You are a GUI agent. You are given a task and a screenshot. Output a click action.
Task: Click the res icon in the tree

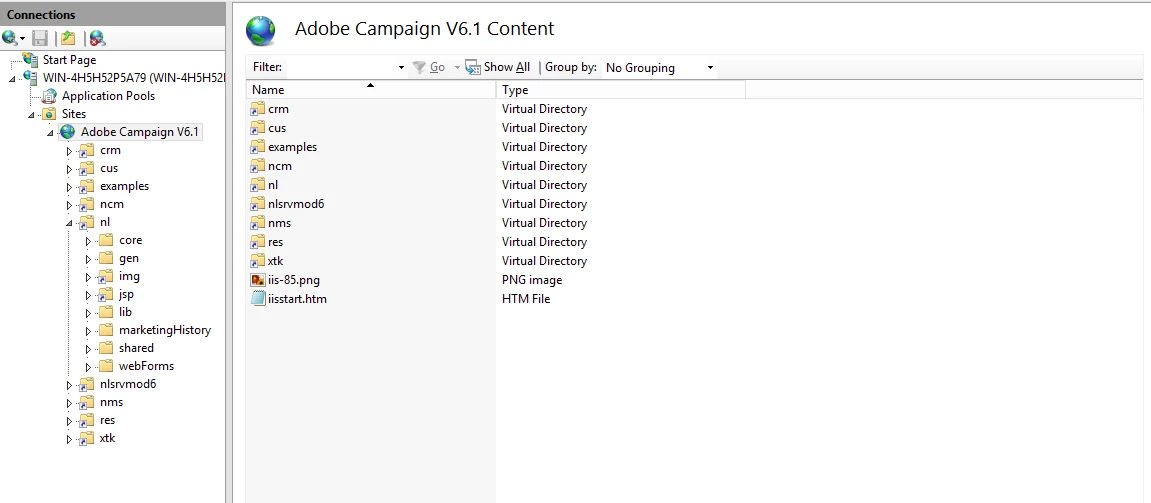[x=87, y=420]
